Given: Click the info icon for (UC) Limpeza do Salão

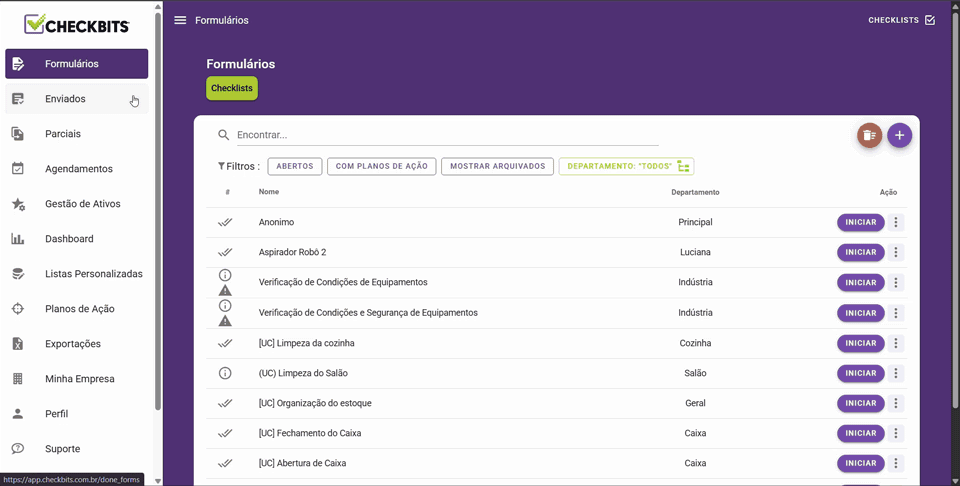Looking at the screenshot, I should (225, 373).
